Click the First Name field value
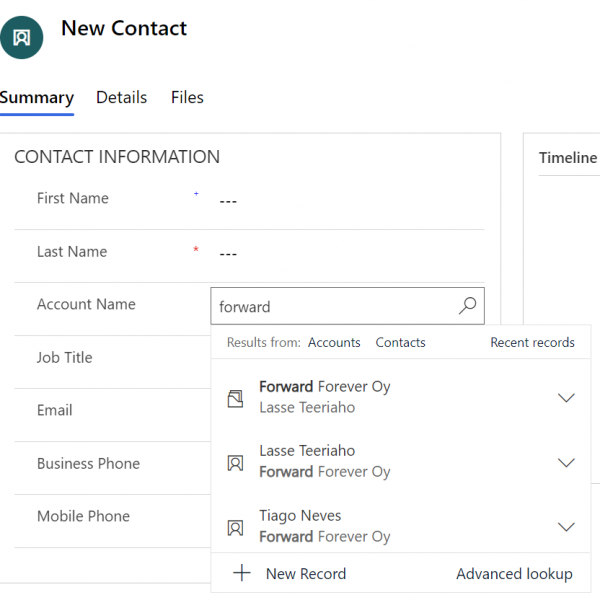This screenshot has height=600, width=600. [228, 201]
